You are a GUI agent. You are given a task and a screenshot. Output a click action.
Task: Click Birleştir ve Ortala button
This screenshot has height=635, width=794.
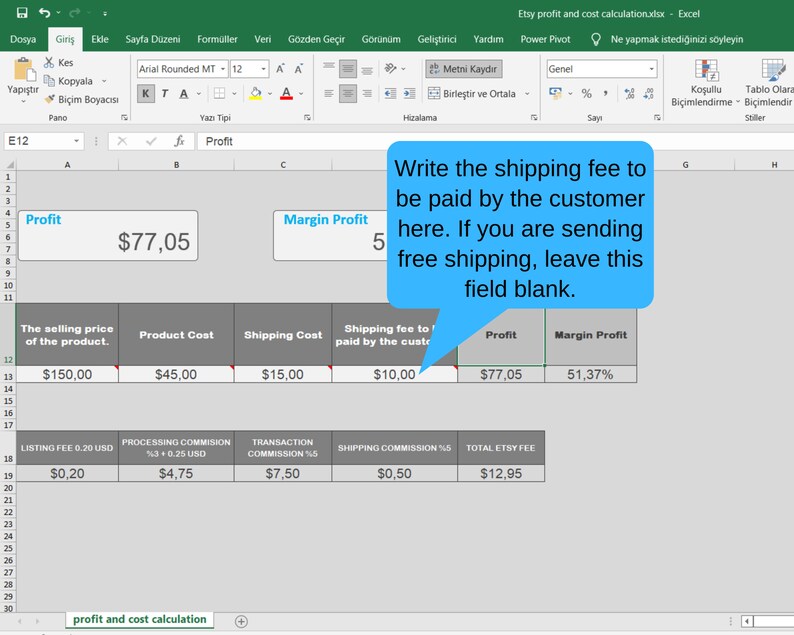(472, 93)
